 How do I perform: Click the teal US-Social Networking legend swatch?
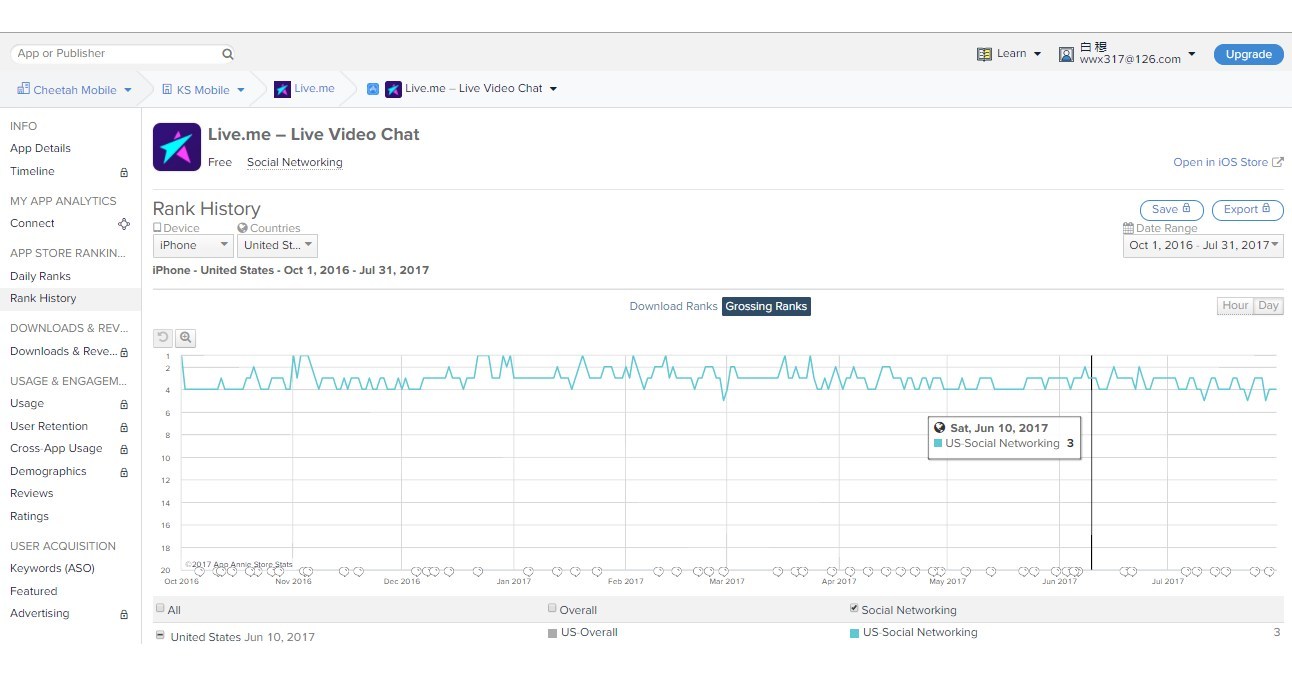(x=854, y=633)
